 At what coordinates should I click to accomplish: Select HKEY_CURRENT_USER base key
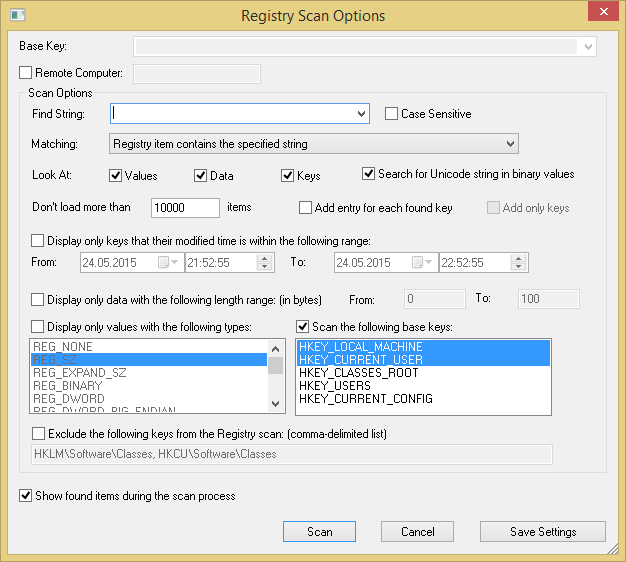point(423,360)
